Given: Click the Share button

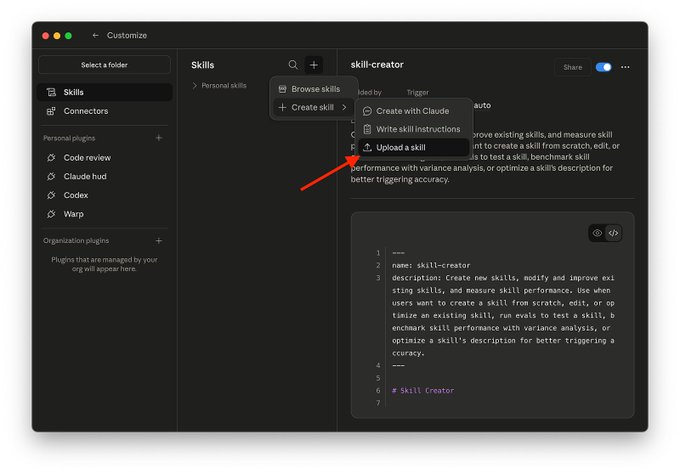Looking at the screenshot, I should 572,67.
